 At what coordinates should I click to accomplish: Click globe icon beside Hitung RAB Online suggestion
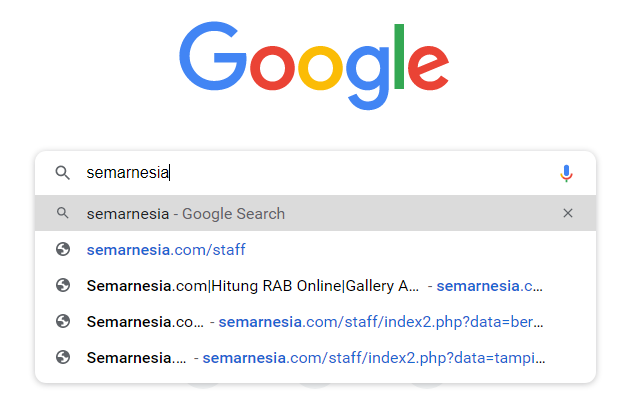(63, 285)
